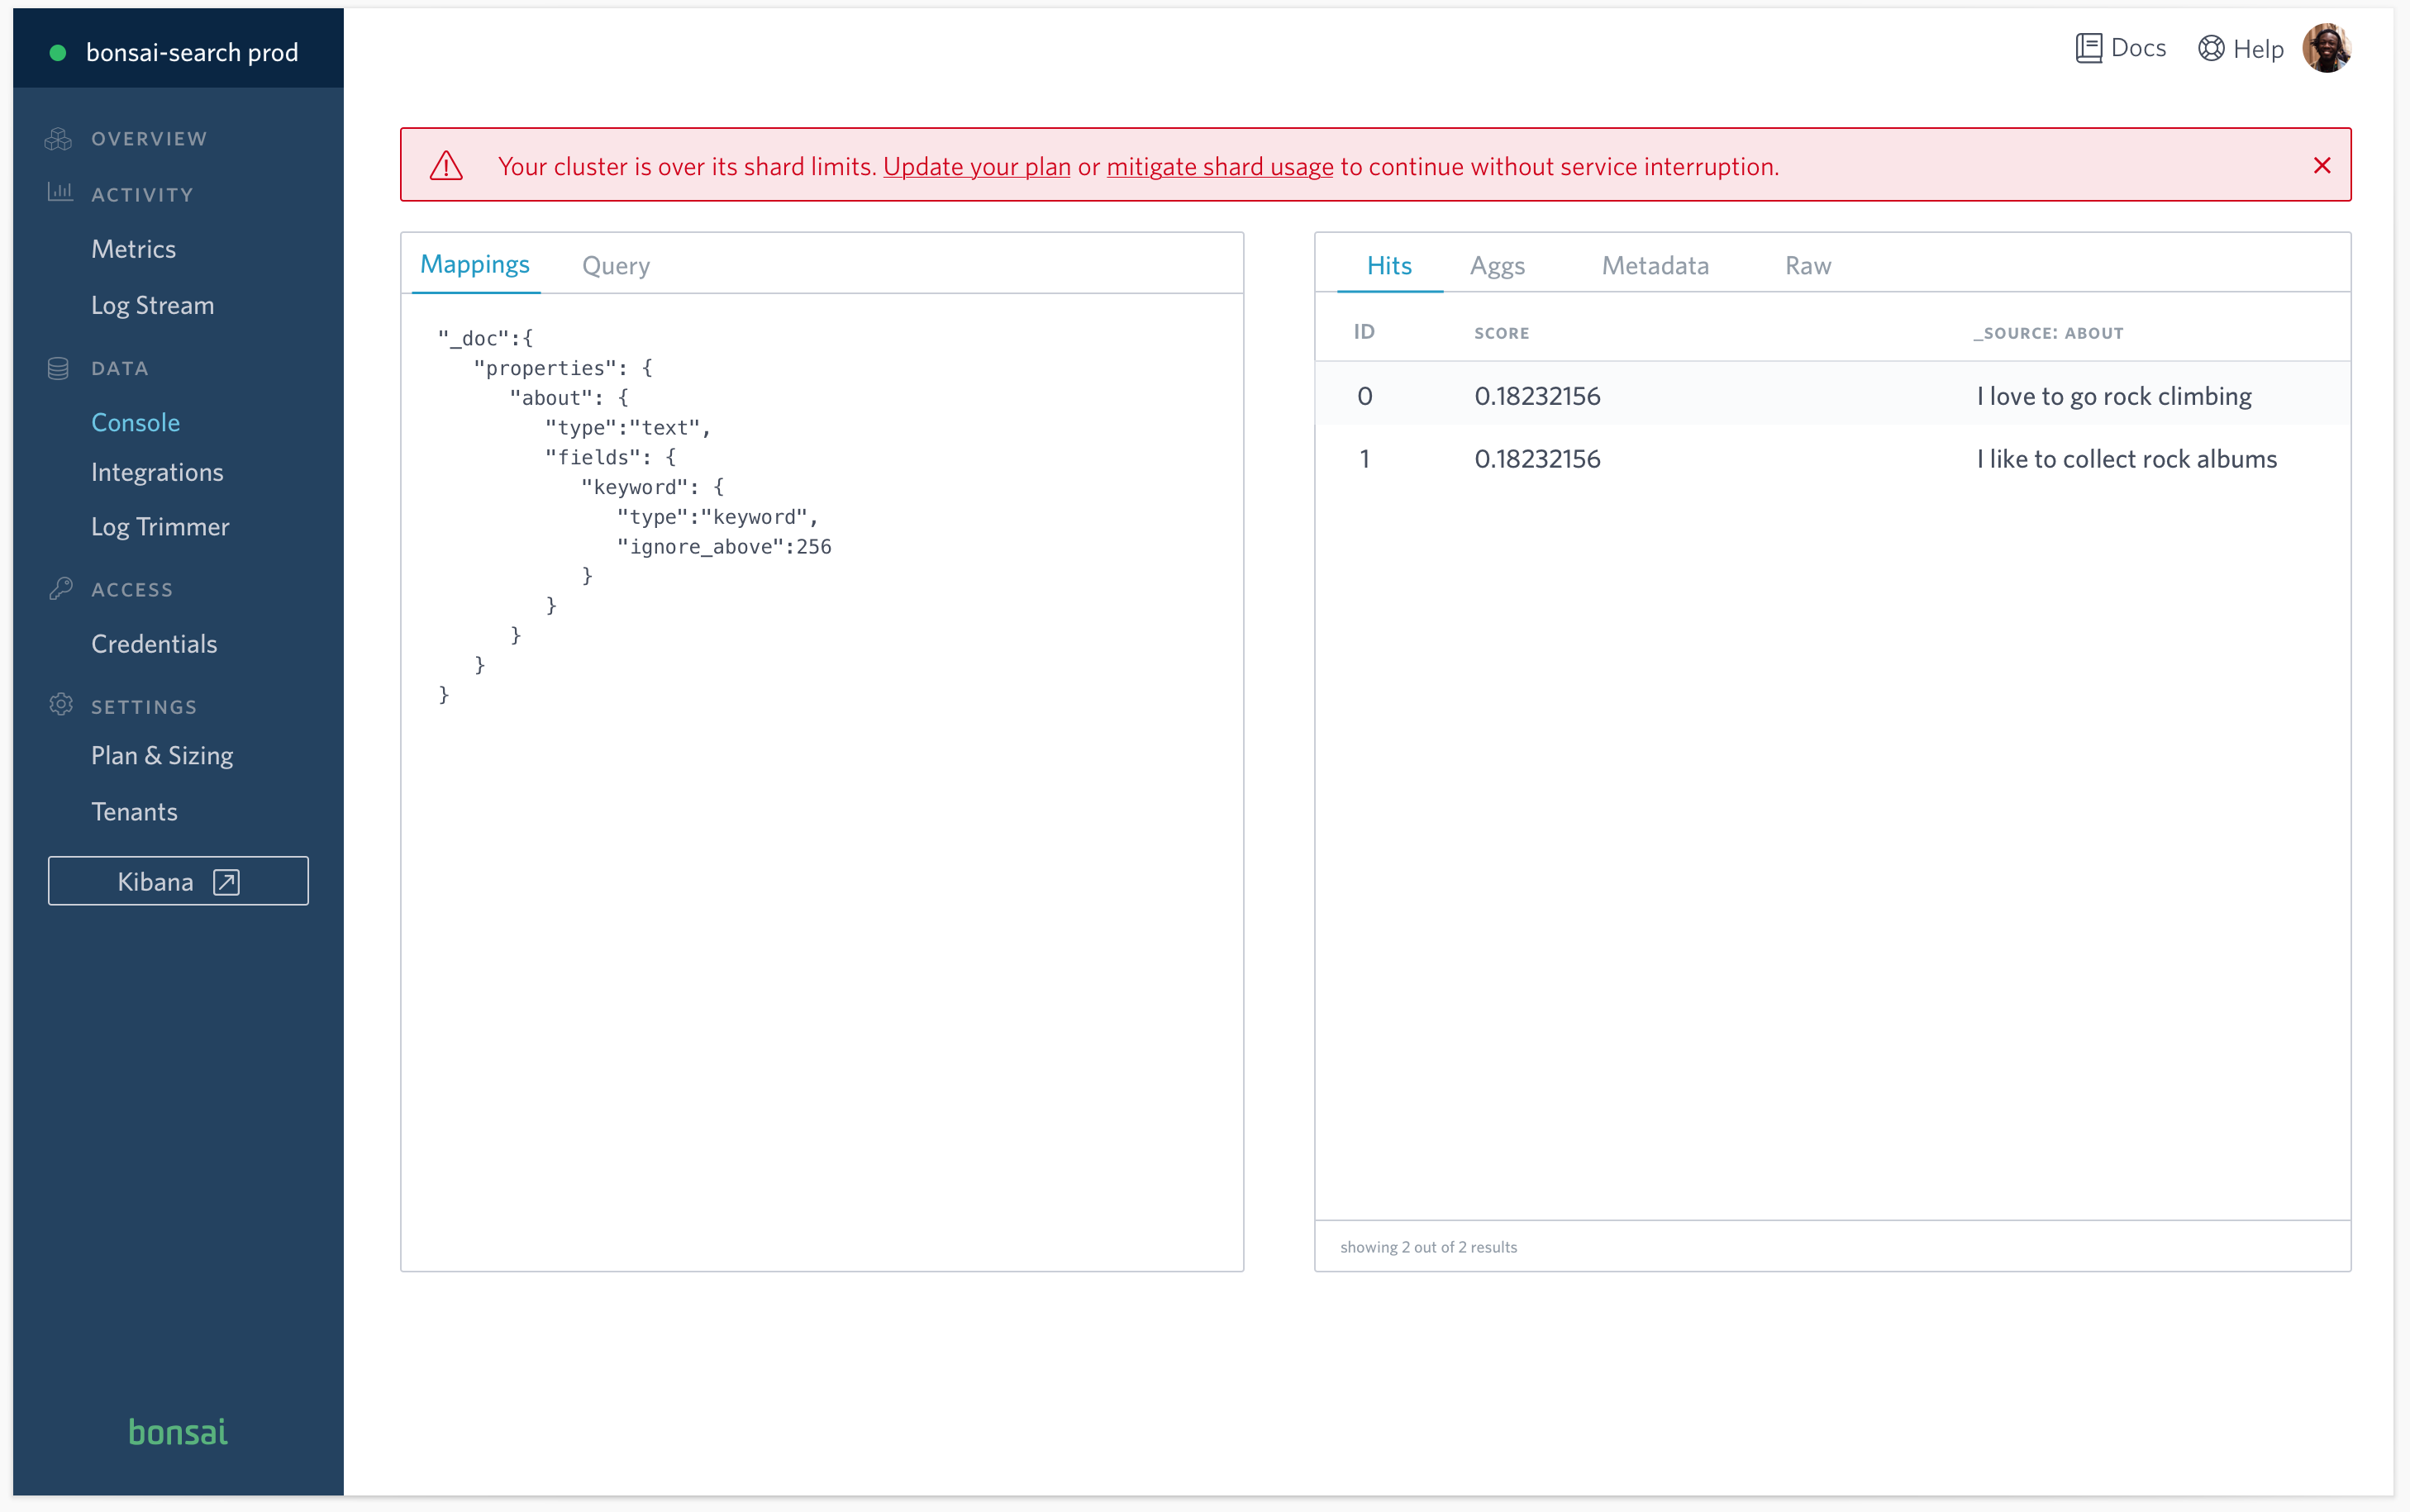Viewport: 2410px width, 1512px height.
Task: Click the 'showing 2 out of 2 results' text
Action: coord(1428,1247)
